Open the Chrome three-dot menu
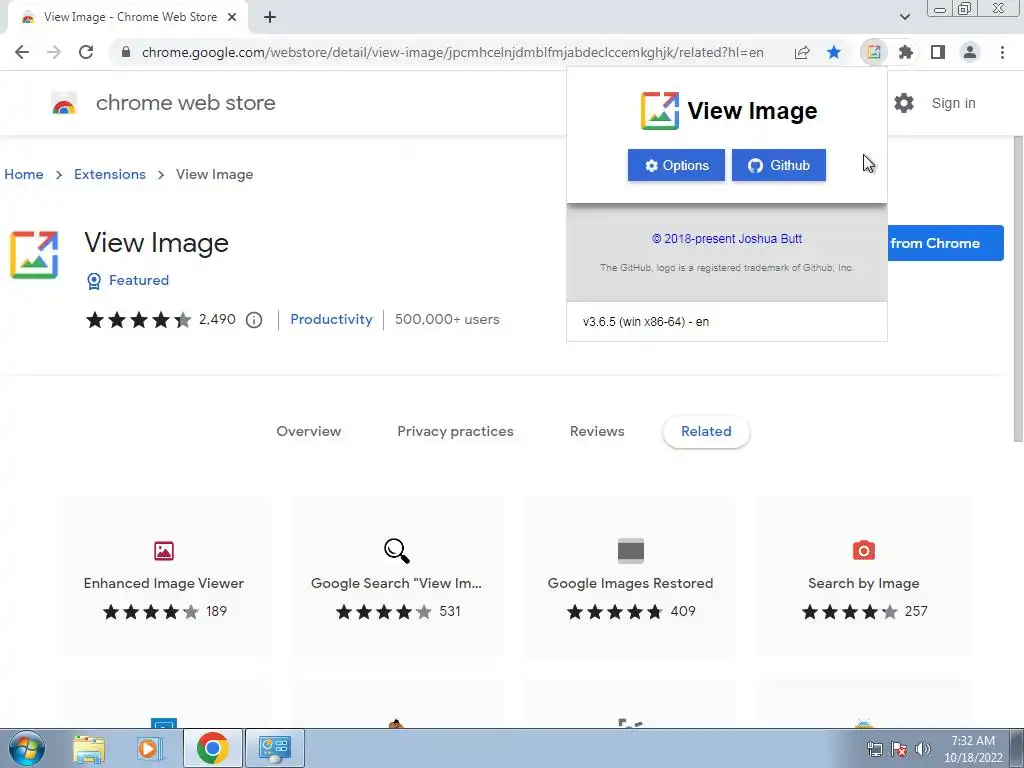Screen dimensions: 1024x768 click(x=1002, y=52)
